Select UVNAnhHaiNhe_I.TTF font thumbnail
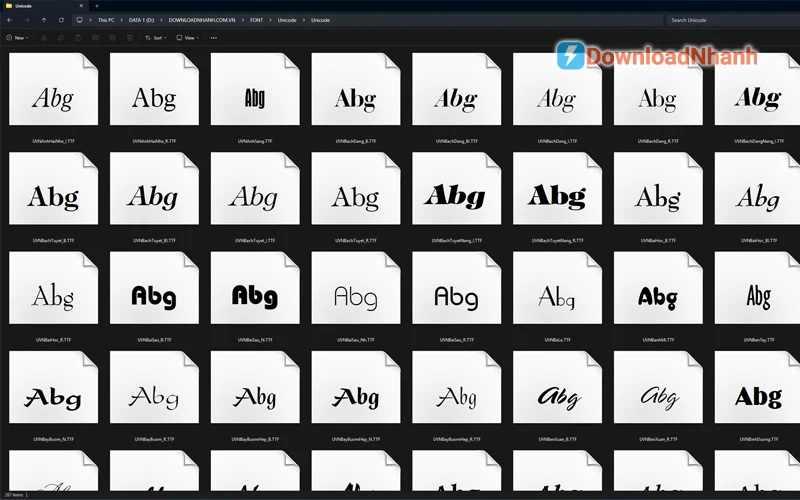This screenshot has height=500, width=800. point(54,89)
